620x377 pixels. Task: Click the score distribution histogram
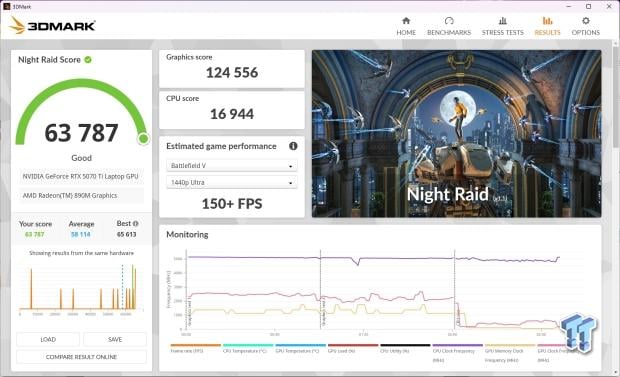click(81, 289)
